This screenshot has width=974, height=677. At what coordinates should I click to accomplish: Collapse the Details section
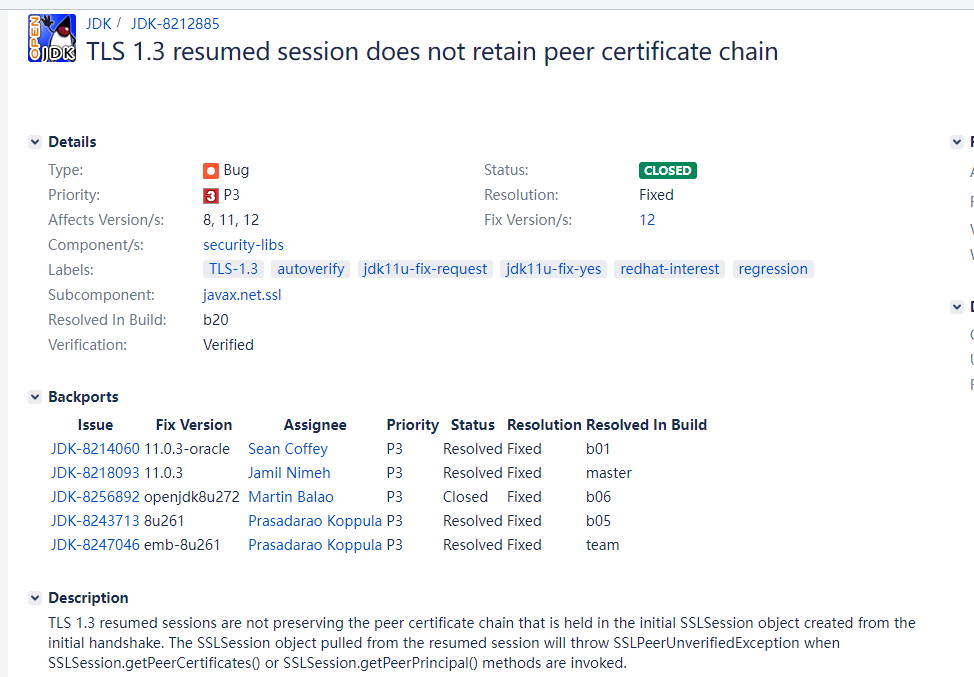point(35,141)
